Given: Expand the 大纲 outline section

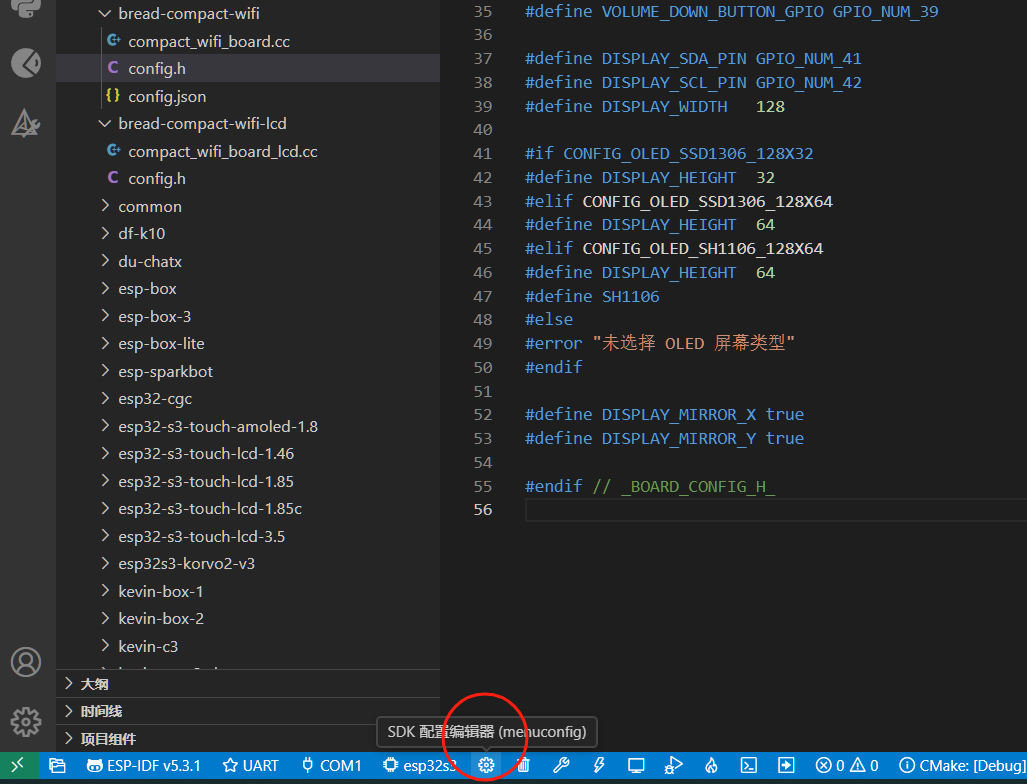Looking at the screenshot, I should 94,684.
